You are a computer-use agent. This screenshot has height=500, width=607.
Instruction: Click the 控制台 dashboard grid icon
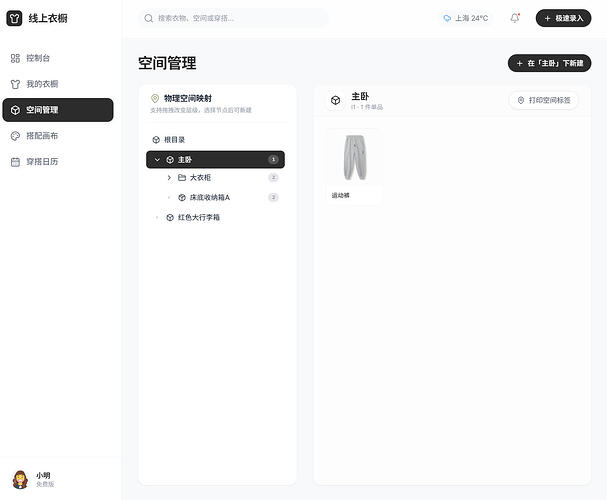(15, 58)
